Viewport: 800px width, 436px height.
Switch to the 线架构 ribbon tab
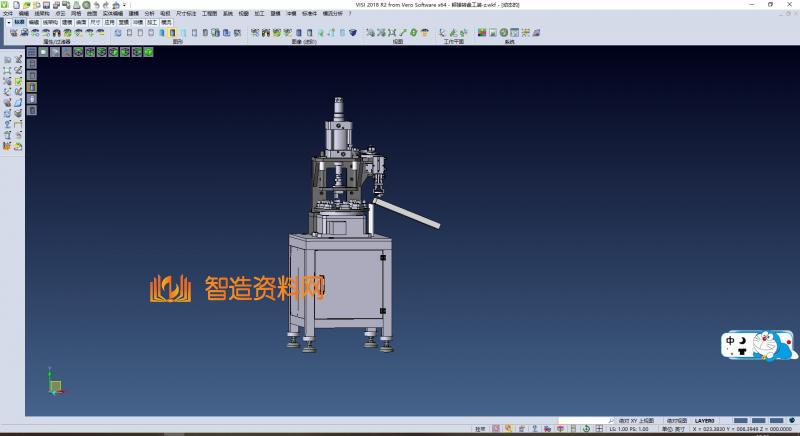[50, 21]
